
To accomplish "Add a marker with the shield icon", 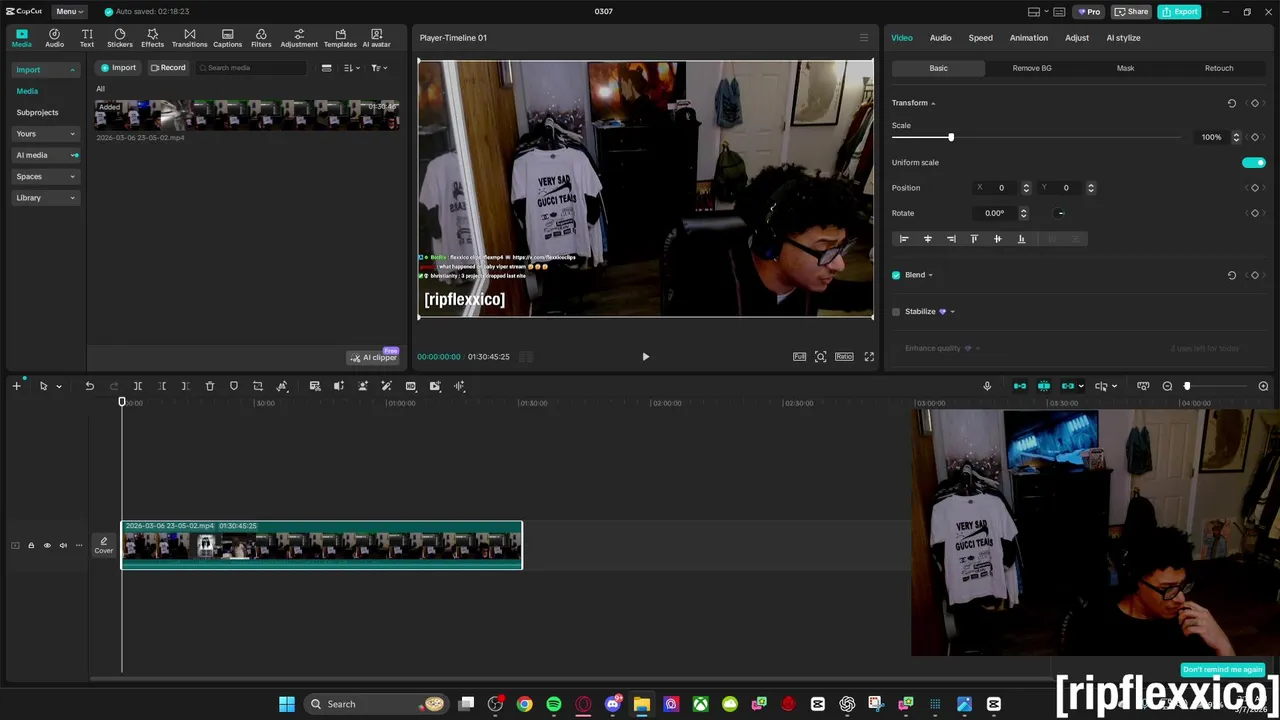I will pos(234,386).
